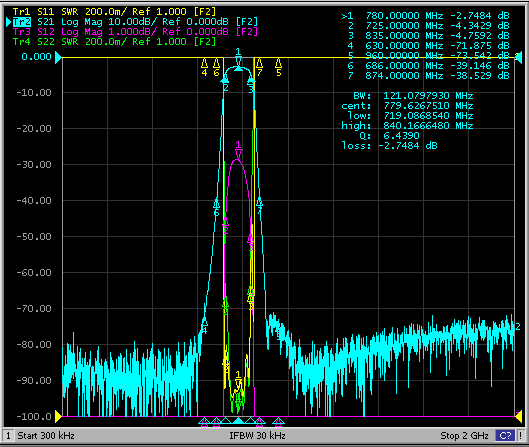This screenshot has height=447, width=529.
Task: Click the highlighted Tr2 S21 trace label
Action: tap(135, 22)
